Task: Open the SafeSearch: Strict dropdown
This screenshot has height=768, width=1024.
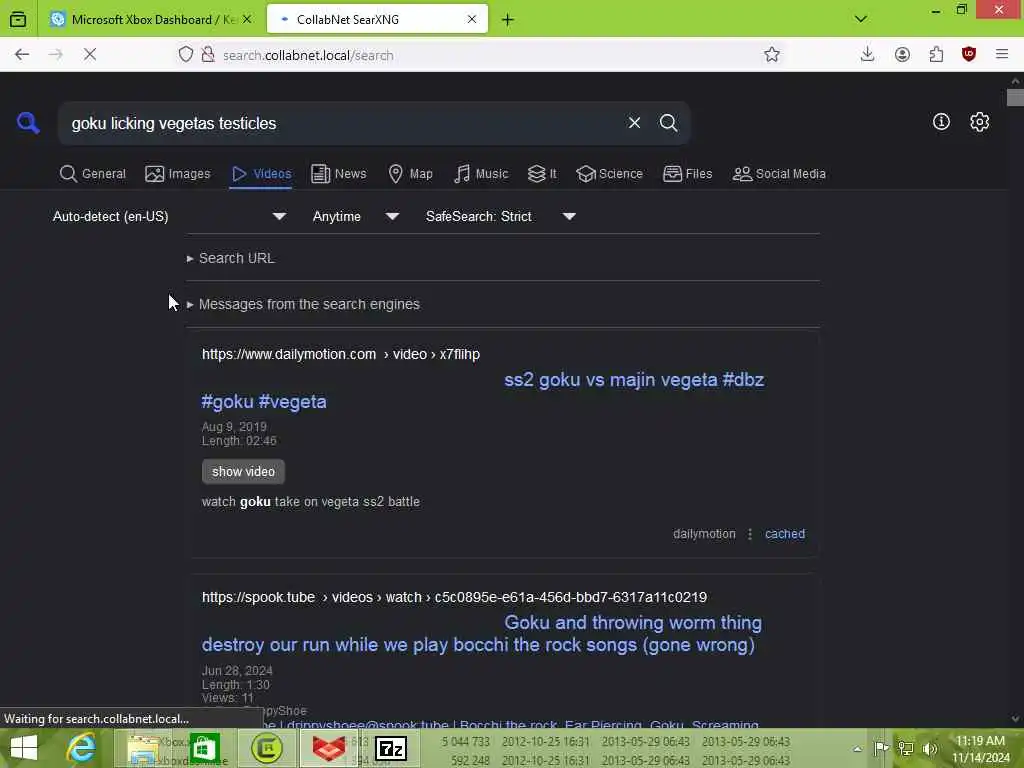Action: coord(500,216)
